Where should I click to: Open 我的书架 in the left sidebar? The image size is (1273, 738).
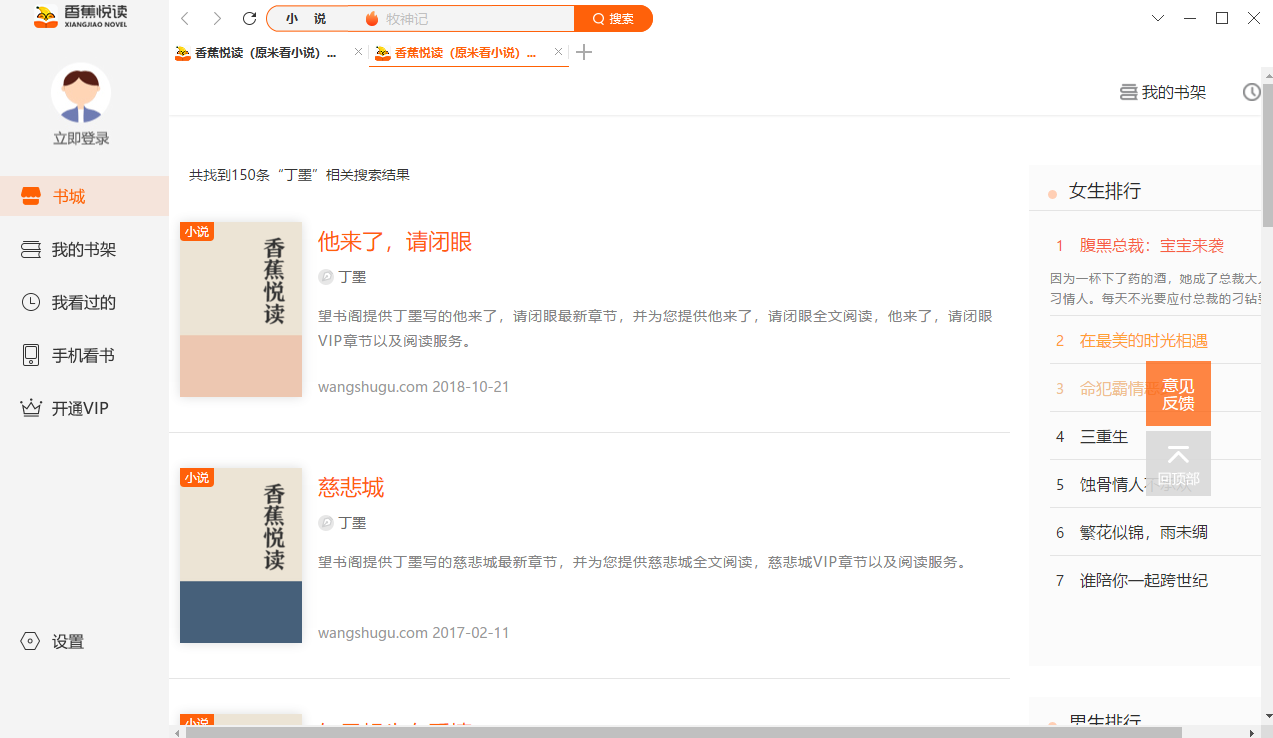[84, 249]
